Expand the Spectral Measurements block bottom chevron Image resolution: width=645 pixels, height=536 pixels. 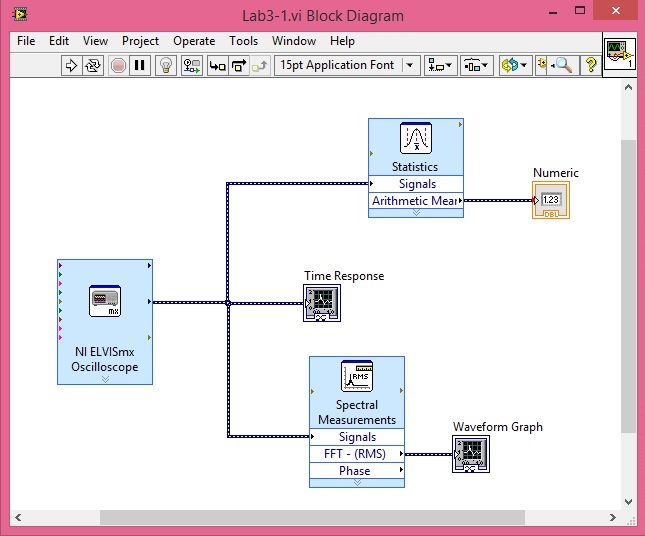click(356, 483)
